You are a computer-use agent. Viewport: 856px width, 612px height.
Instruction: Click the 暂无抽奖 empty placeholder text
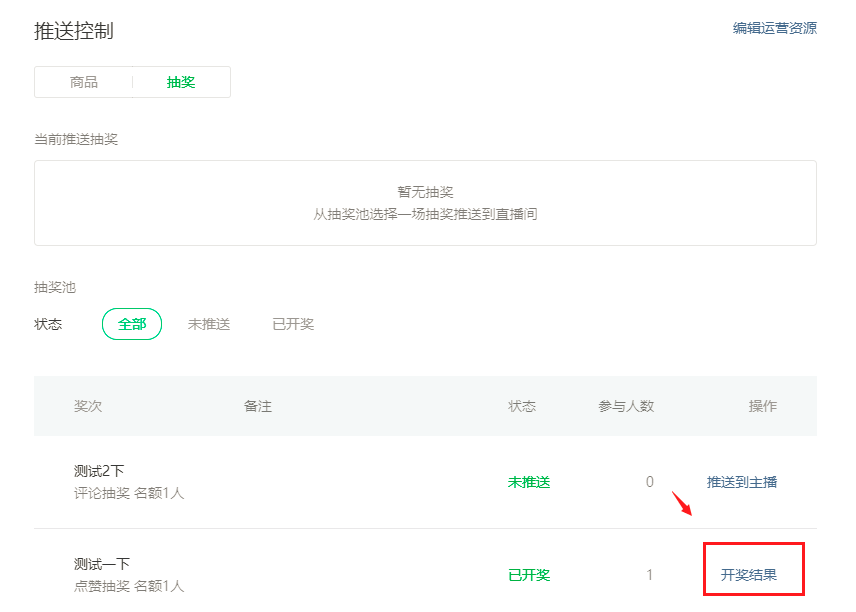coord(425,192)
